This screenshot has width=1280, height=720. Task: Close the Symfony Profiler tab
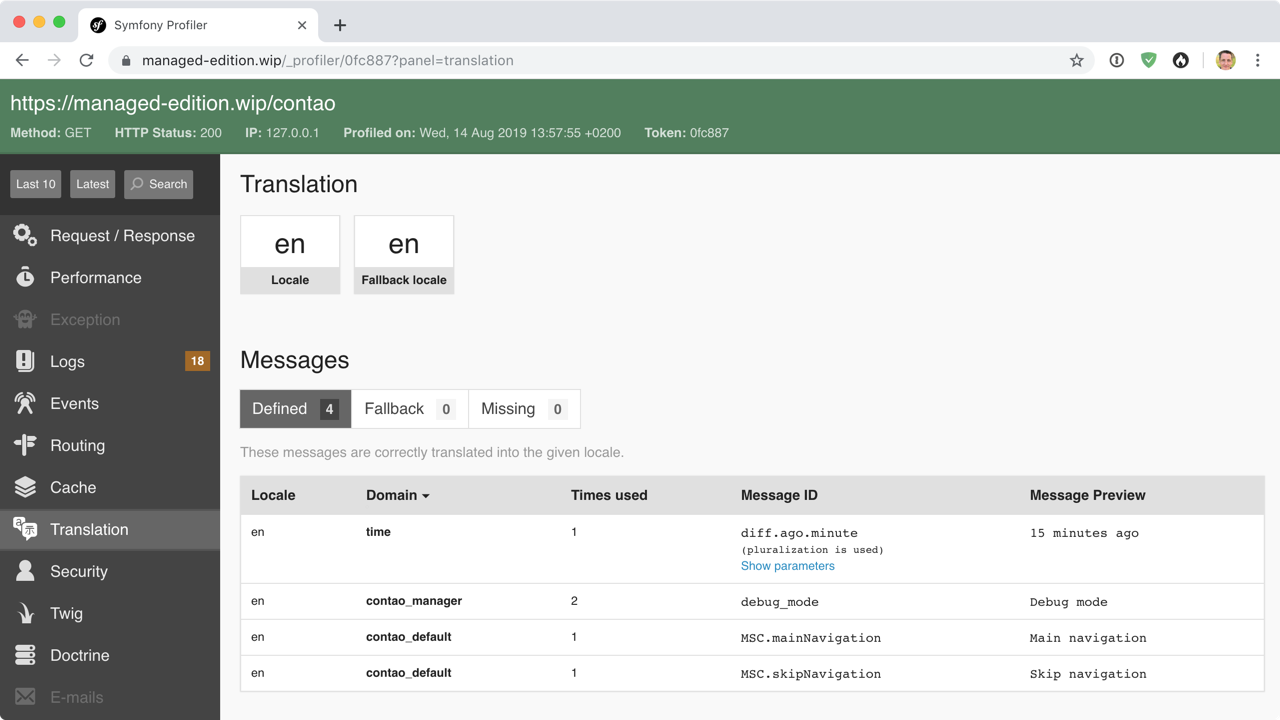tap(302, 25)
